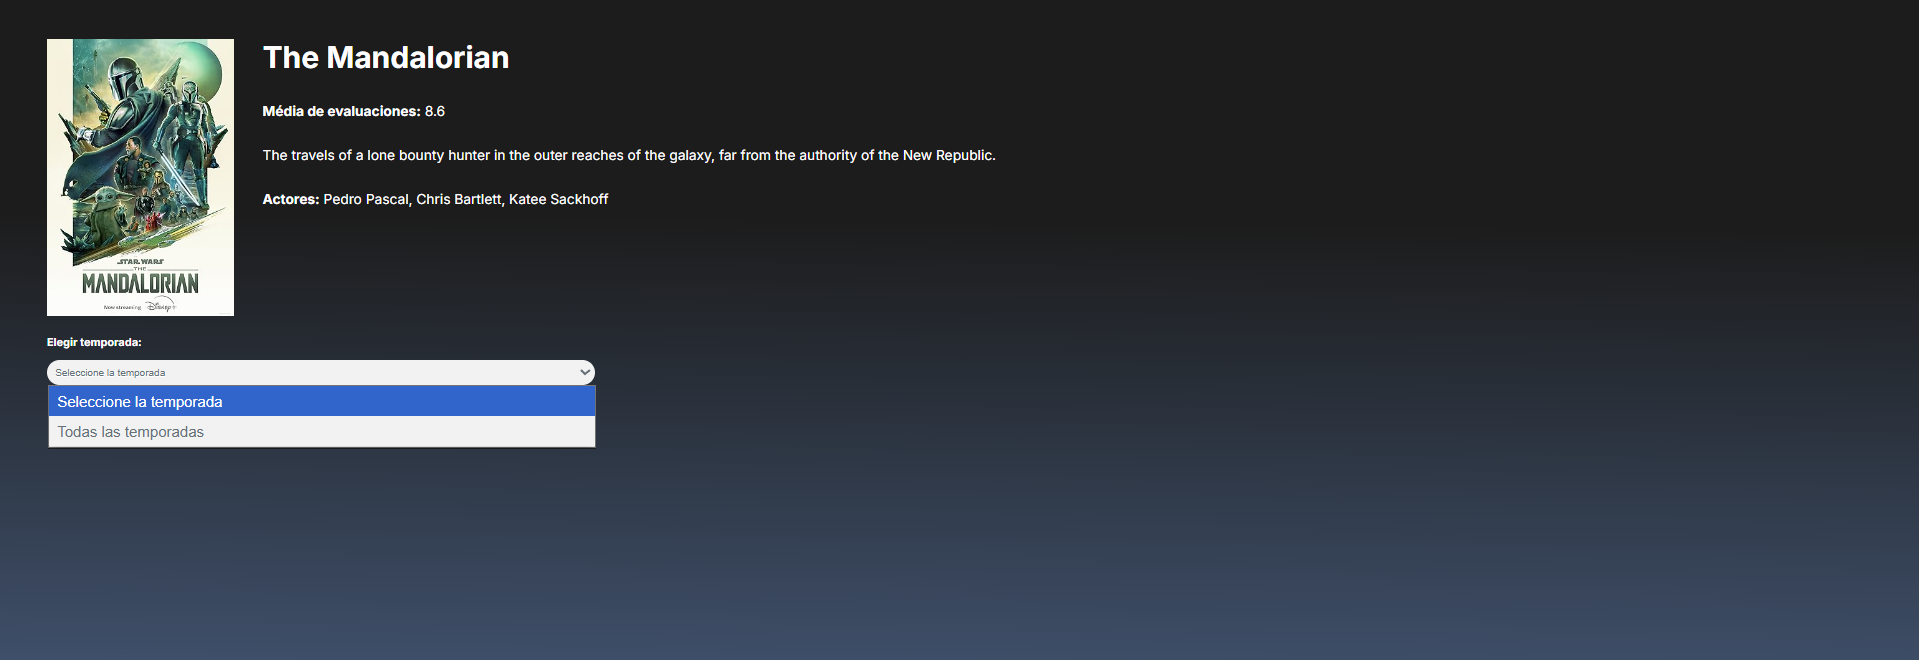Viewport: 1919px width, 660px height.
Task: Click the 'Elegir temporada:' label
Action: [x=94, y=342]
